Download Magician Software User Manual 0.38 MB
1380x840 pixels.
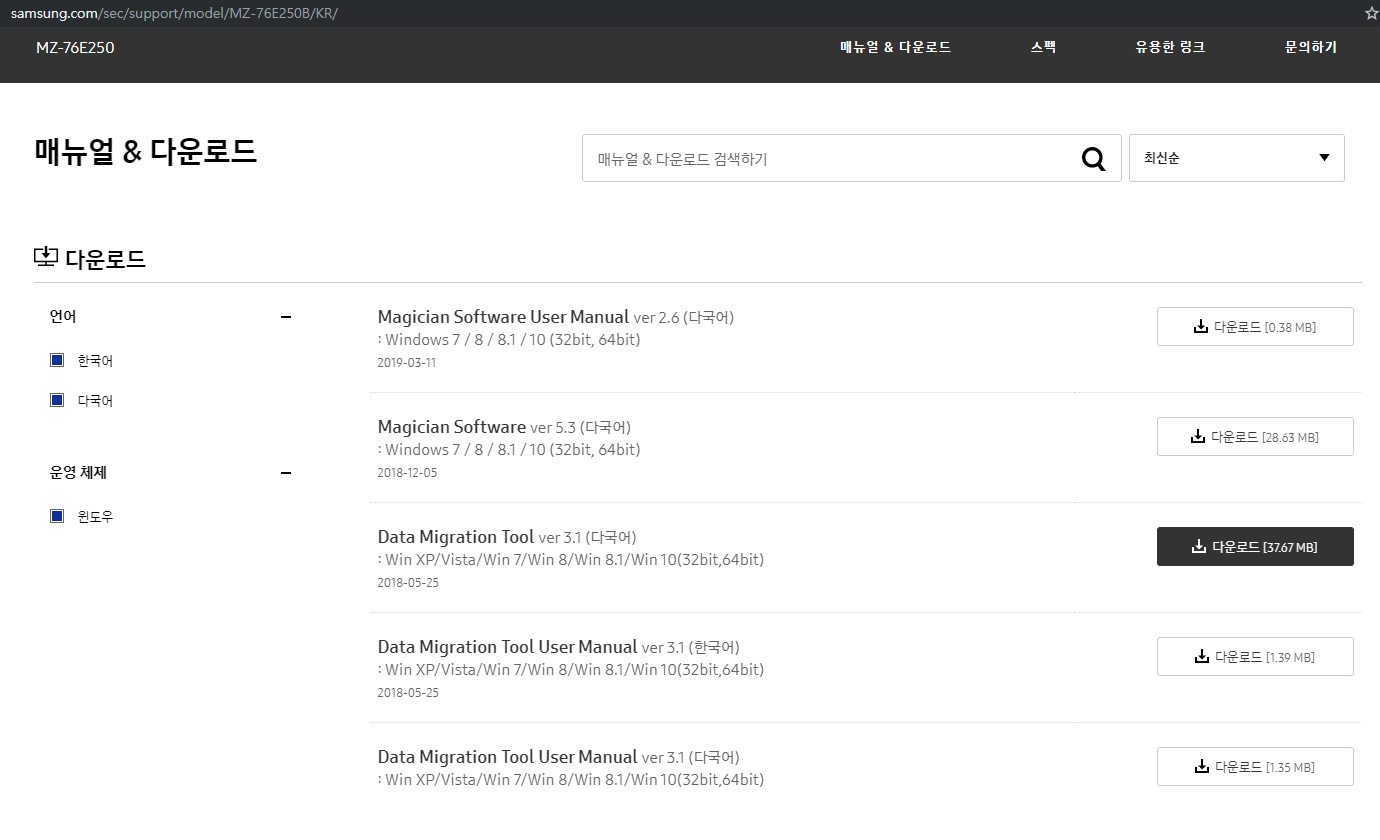click(x=1255, y=327)
